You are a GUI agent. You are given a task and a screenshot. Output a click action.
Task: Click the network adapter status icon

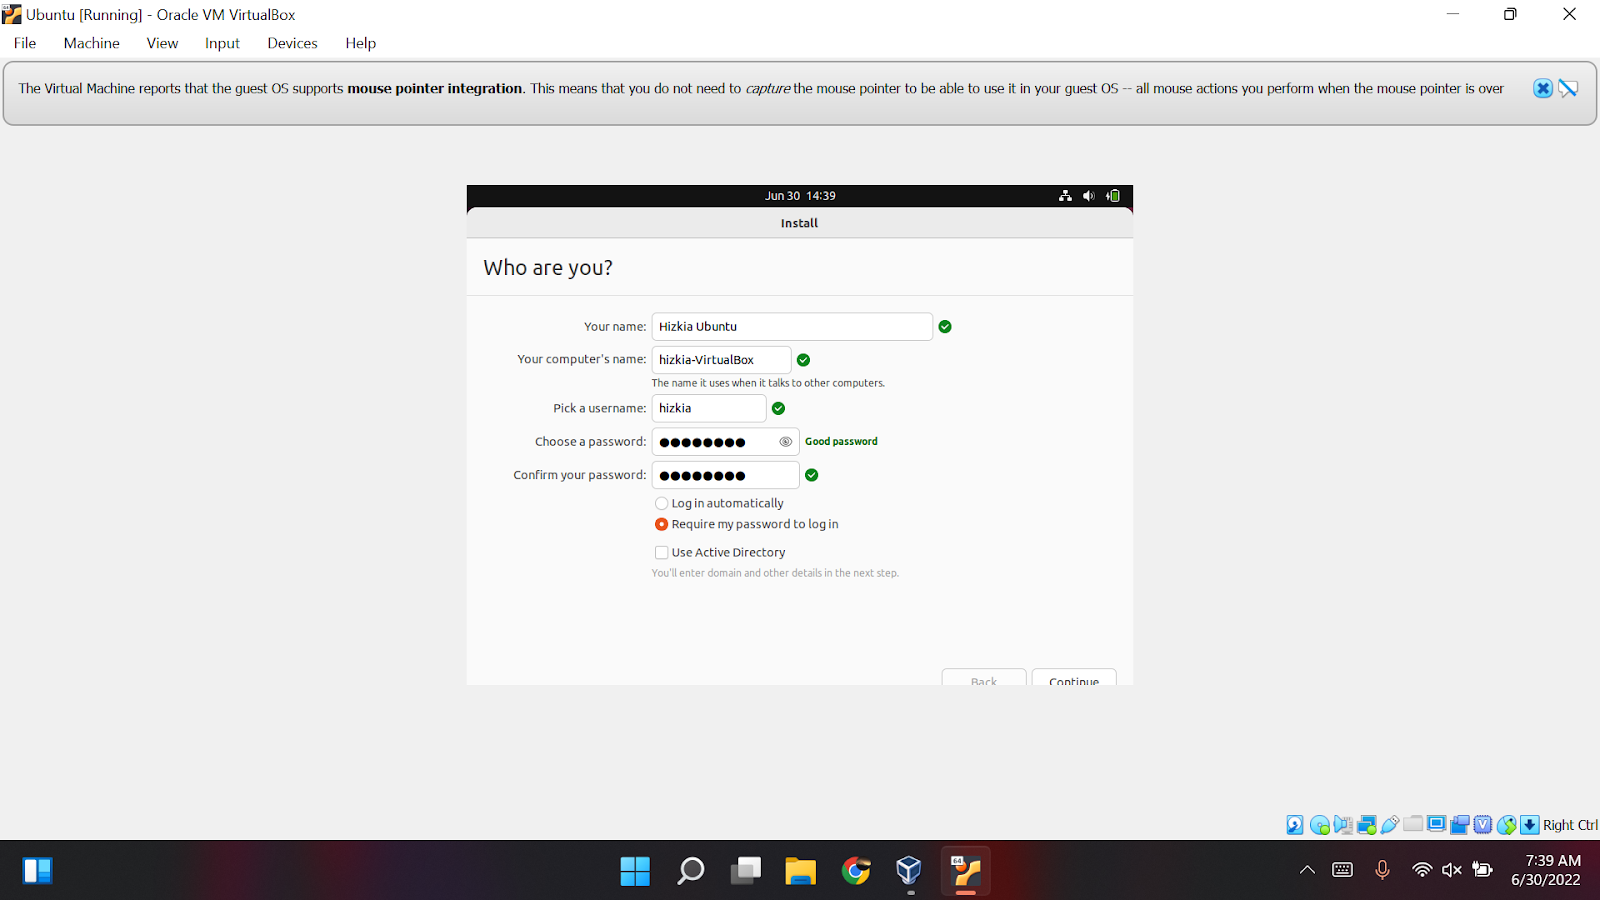pyautogui.click(x=1367, y=825)
